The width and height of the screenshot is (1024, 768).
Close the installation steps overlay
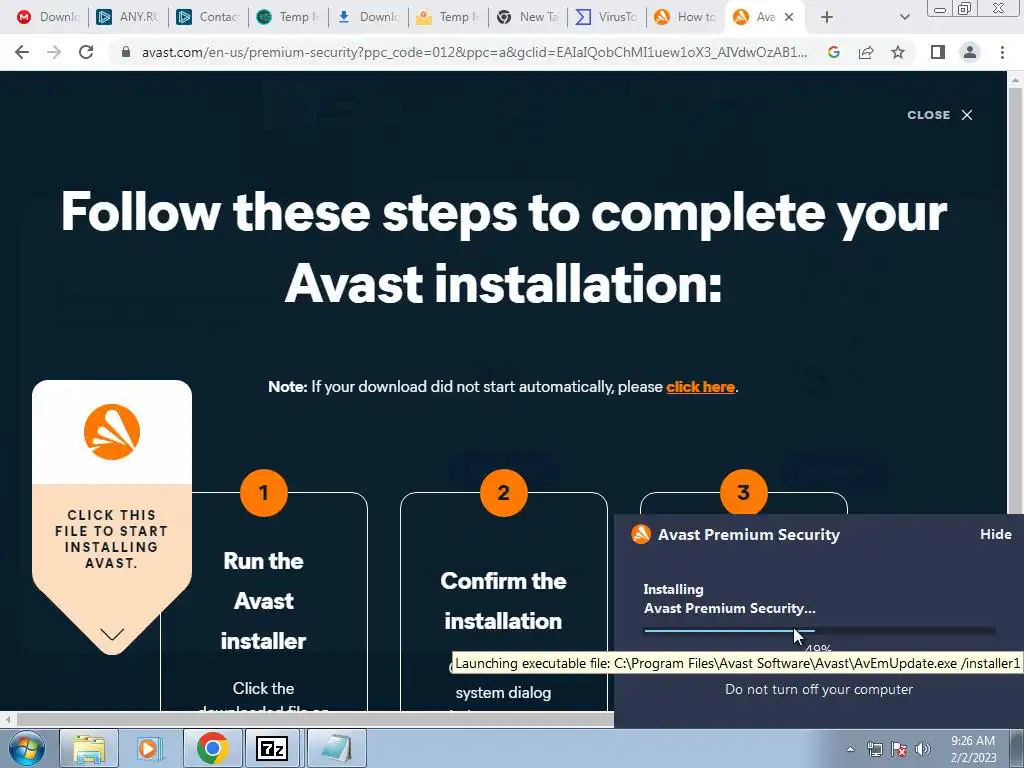pos(940,115)
